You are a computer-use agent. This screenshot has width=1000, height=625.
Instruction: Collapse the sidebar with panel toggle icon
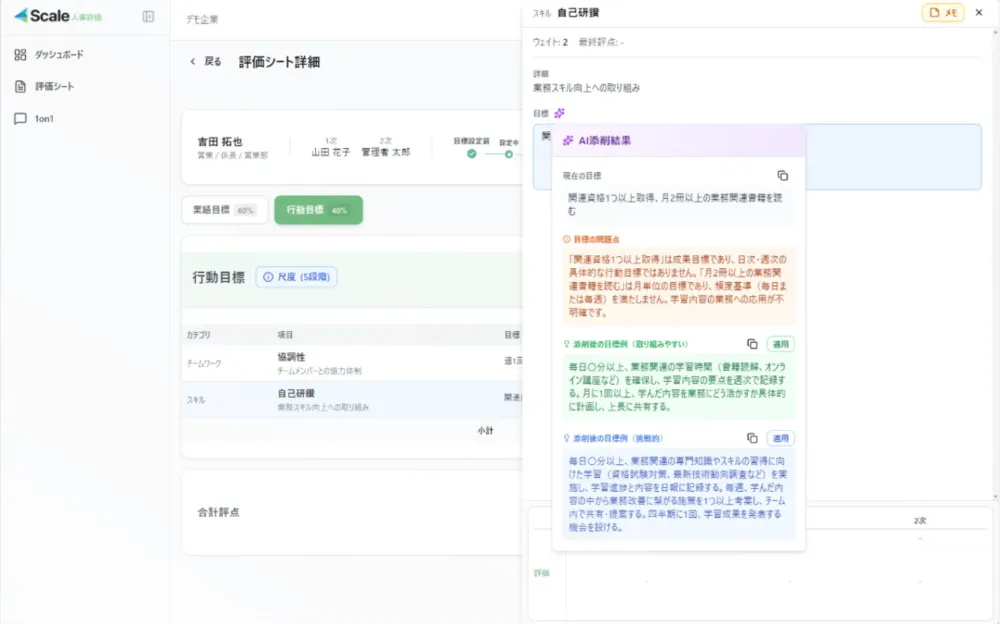[x=148, y=17]
